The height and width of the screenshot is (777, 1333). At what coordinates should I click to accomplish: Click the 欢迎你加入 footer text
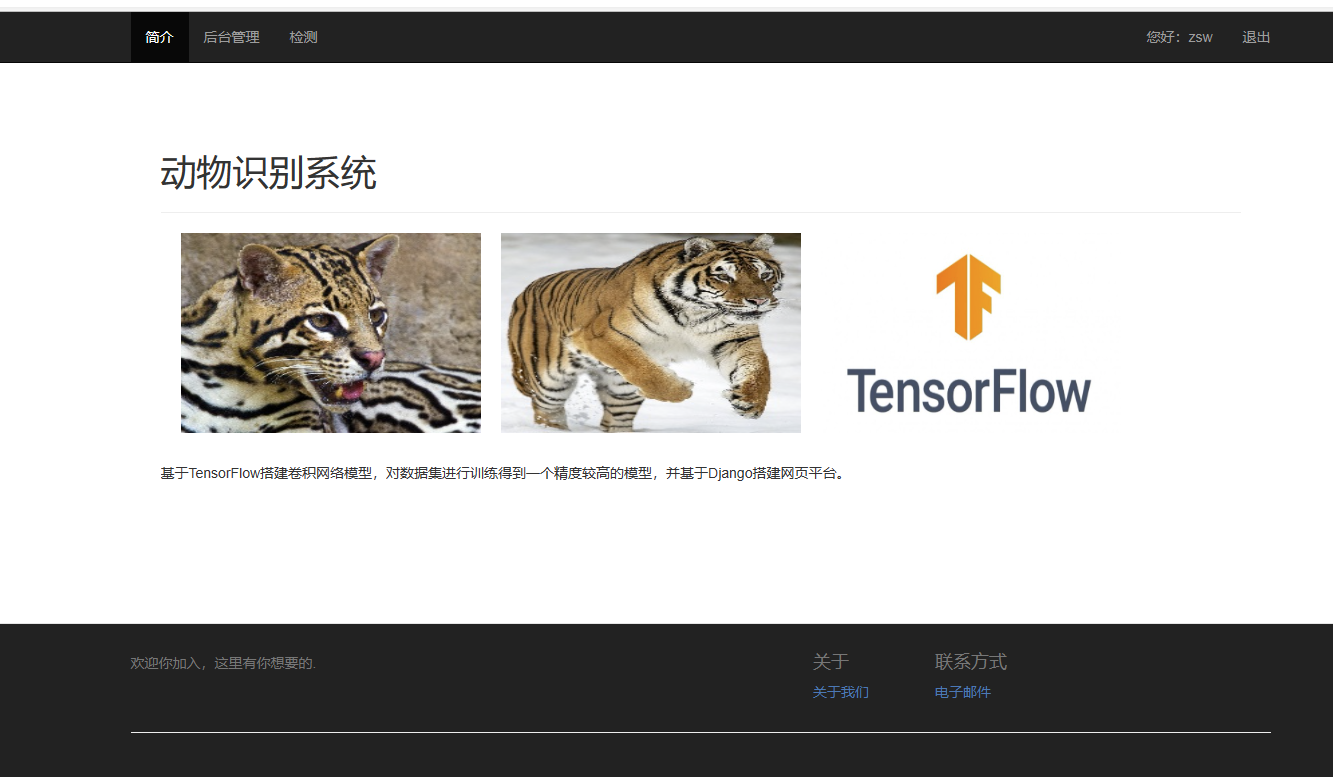(x=223, y=663)
